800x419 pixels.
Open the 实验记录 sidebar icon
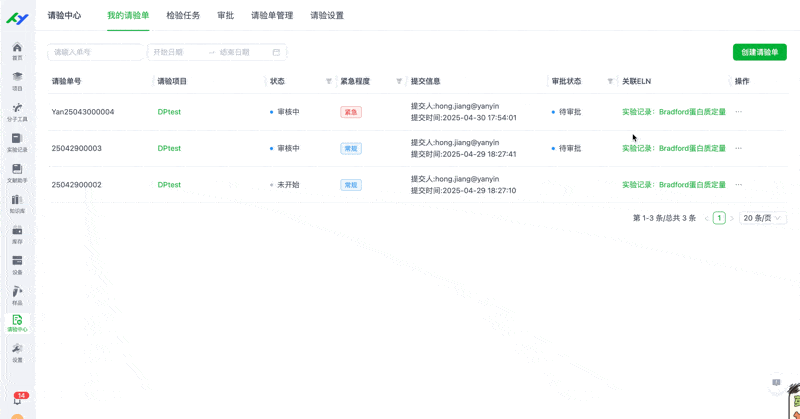point(17,142)
